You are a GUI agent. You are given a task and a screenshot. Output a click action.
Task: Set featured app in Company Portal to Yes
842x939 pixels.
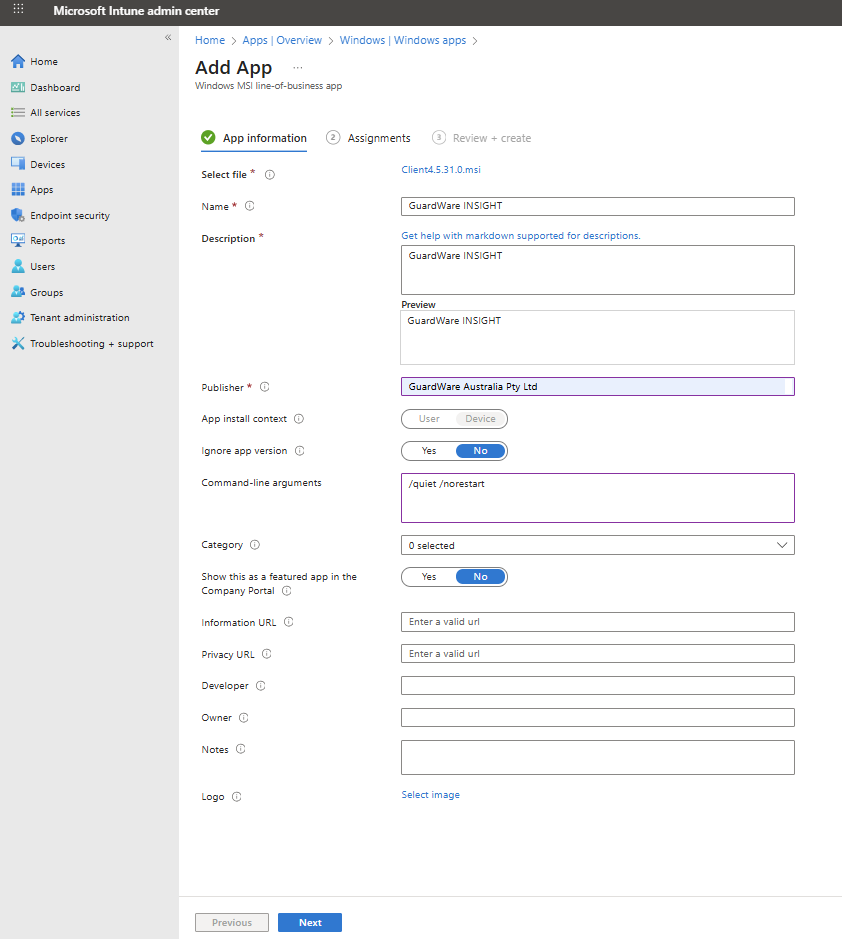[429, 577]
